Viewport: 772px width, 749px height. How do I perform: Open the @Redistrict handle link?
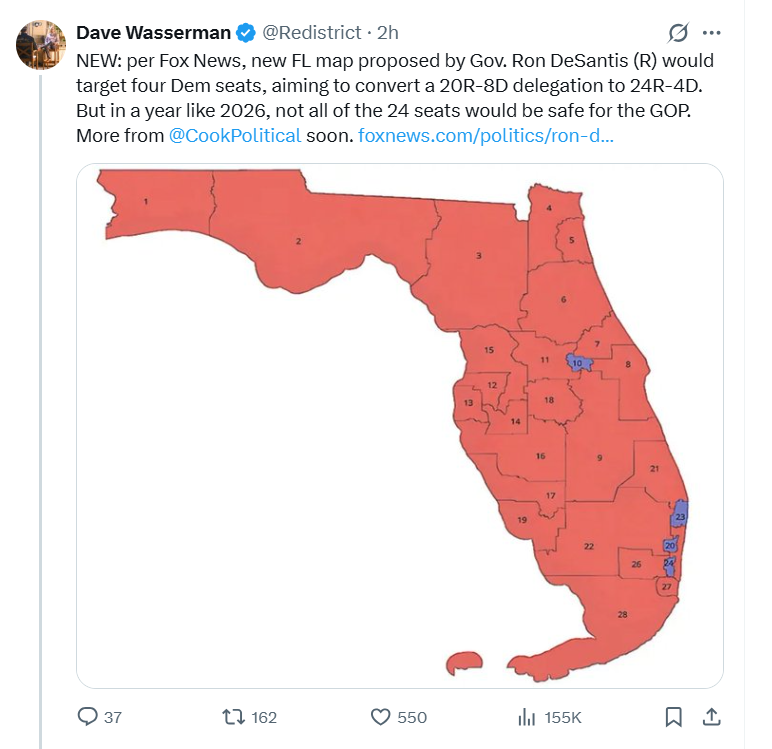point(312,33)
